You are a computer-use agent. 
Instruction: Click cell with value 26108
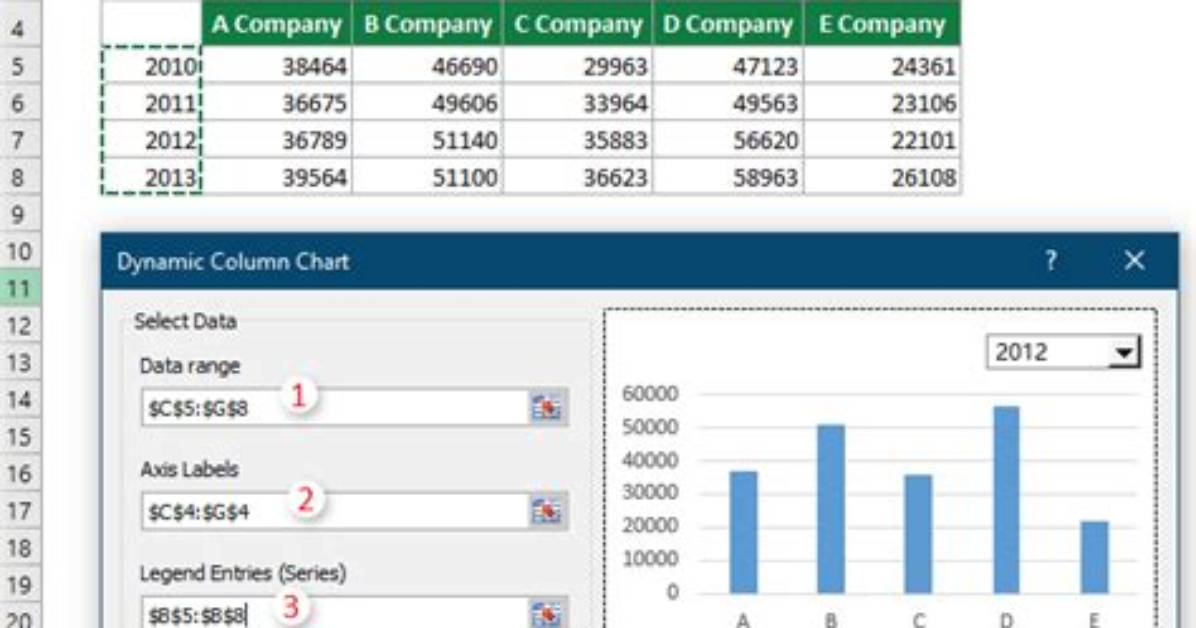coord(883,177)
